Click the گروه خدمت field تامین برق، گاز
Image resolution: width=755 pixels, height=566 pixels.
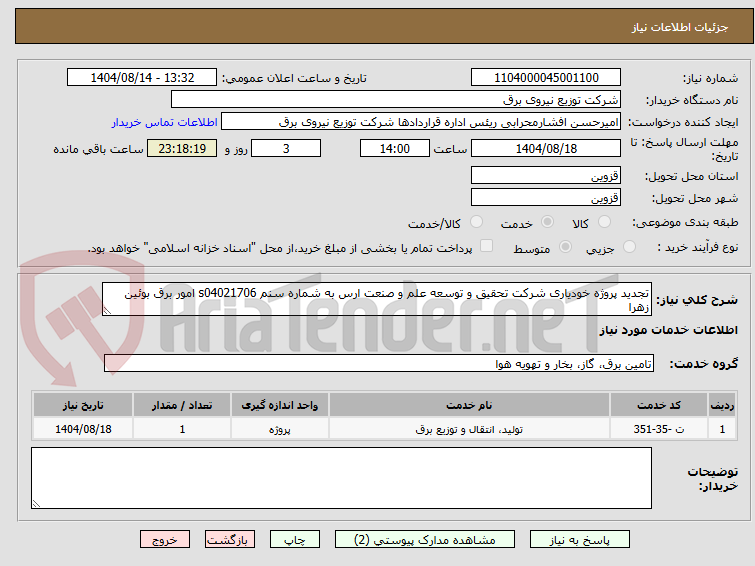pyautogui.click(x=379, y=364)
